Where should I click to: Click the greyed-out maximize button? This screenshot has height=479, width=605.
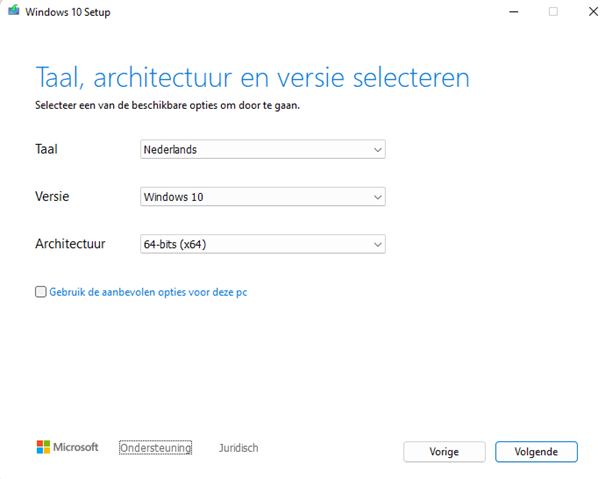(553, 12)
